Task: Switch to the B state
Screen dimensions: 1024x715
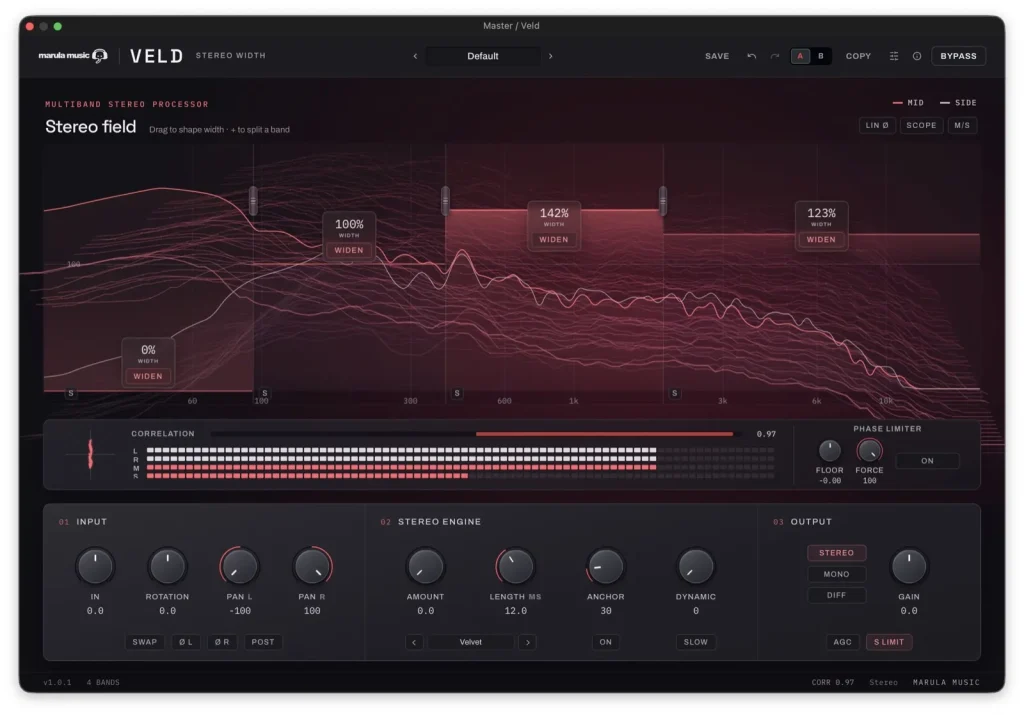Action: tap(821, 56)
